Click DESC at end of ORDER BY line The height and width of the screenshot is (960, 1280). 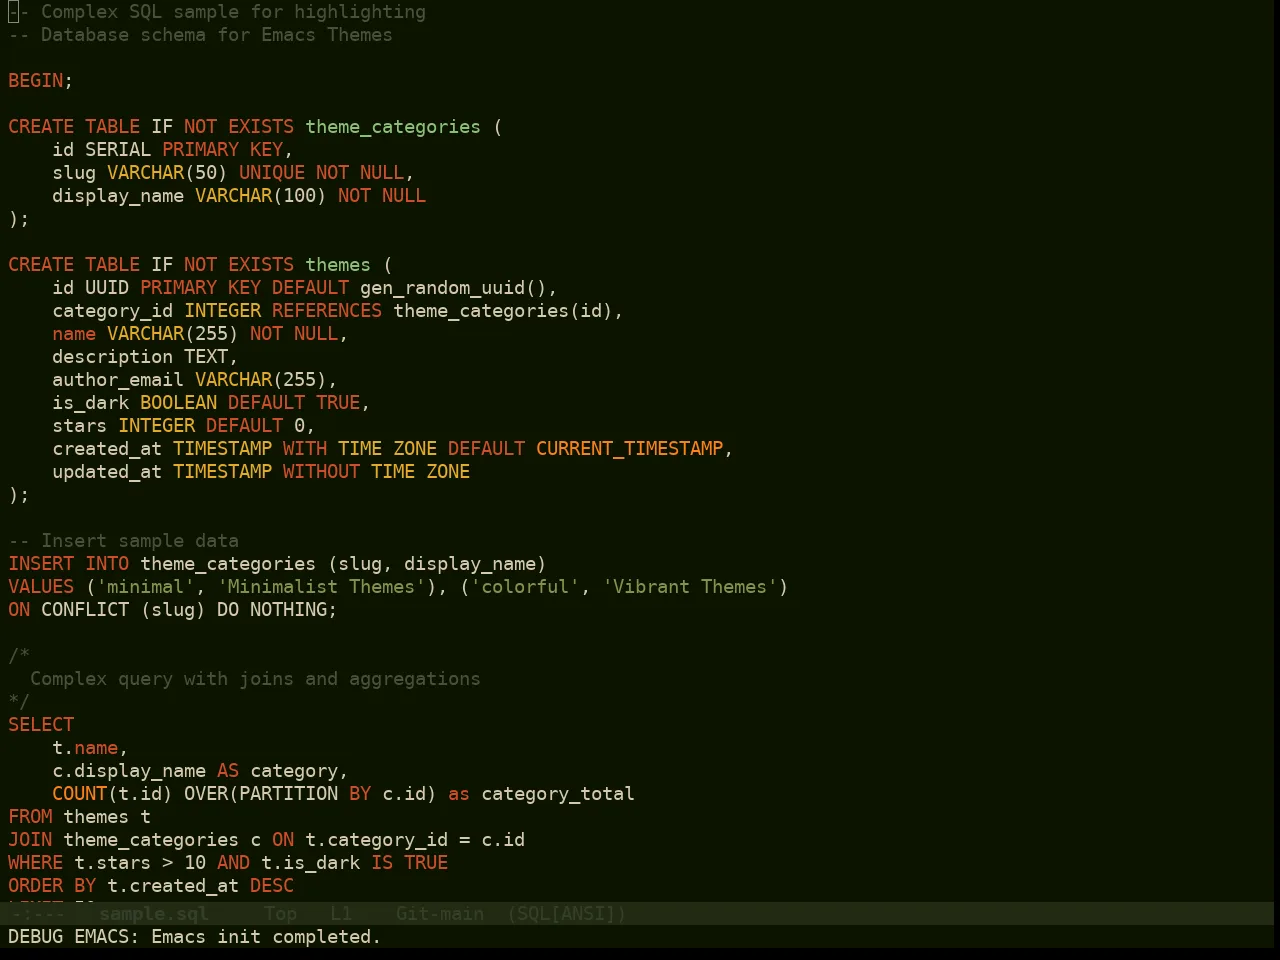pos(272,886)
